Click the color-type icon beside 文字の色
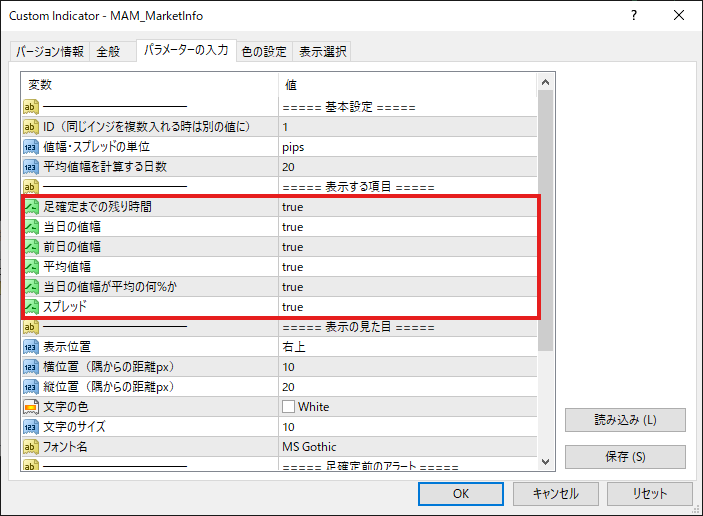Image resolution: width=703 pixels, height=516 pixels. pos(30,407)
